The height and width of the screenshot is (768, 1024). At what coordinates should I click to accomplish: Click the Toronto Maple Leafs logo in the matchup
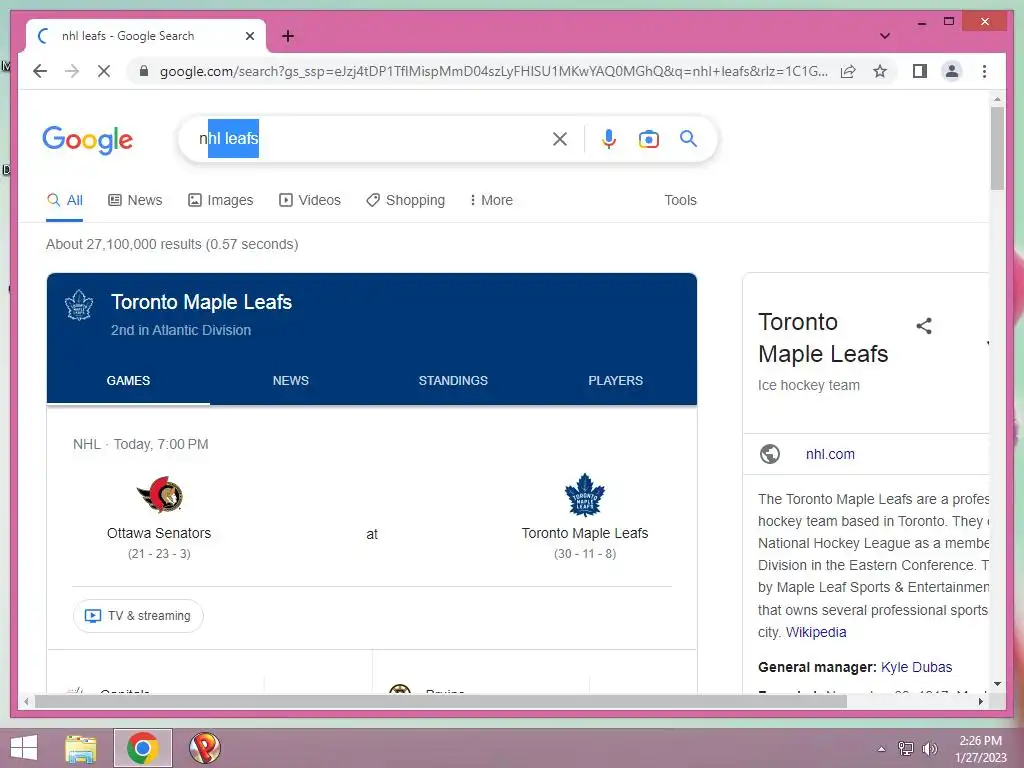(585, 495)
